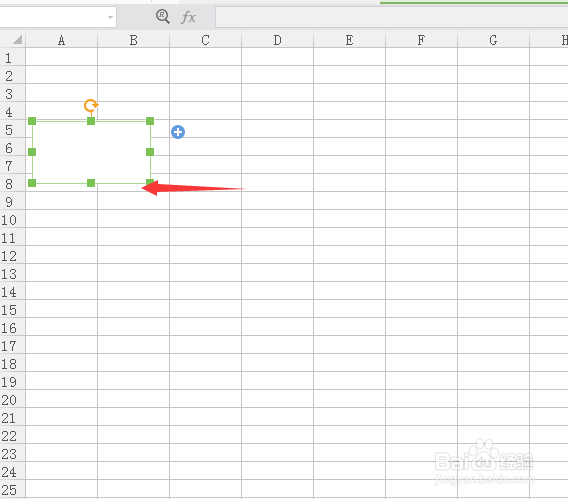568x499 pixels.
Task: Select row 13 header
Action: pyautogui.click(x=12, y=273)
